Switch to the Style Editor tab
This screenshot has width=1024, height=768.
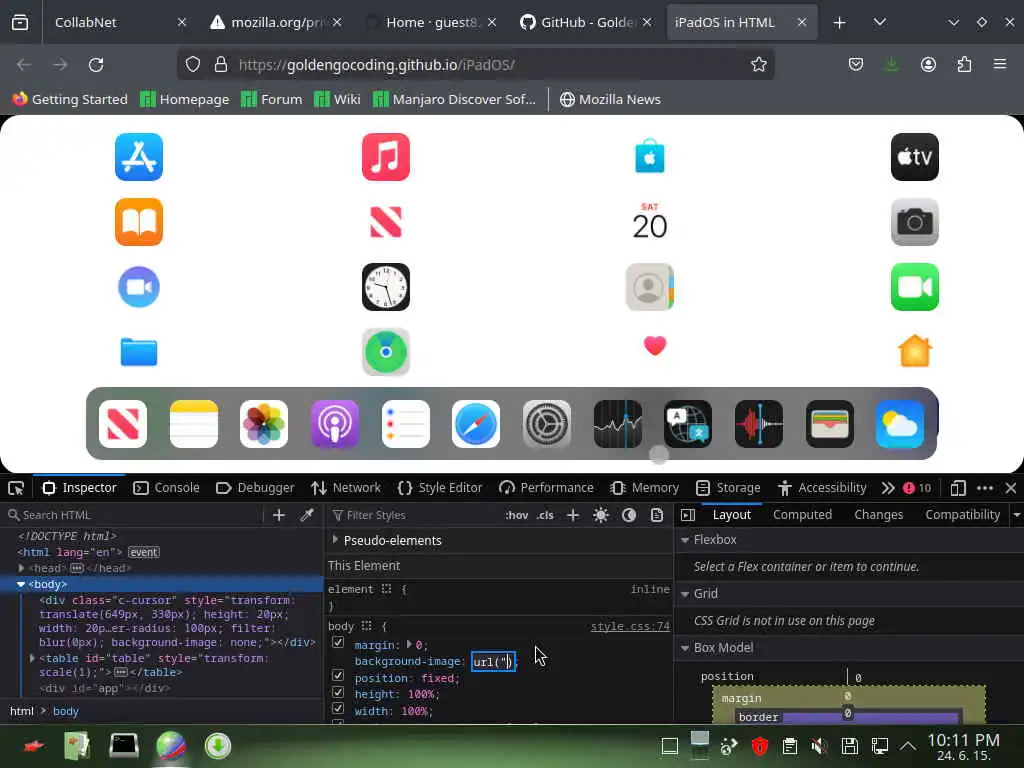(x=440, y=488)
